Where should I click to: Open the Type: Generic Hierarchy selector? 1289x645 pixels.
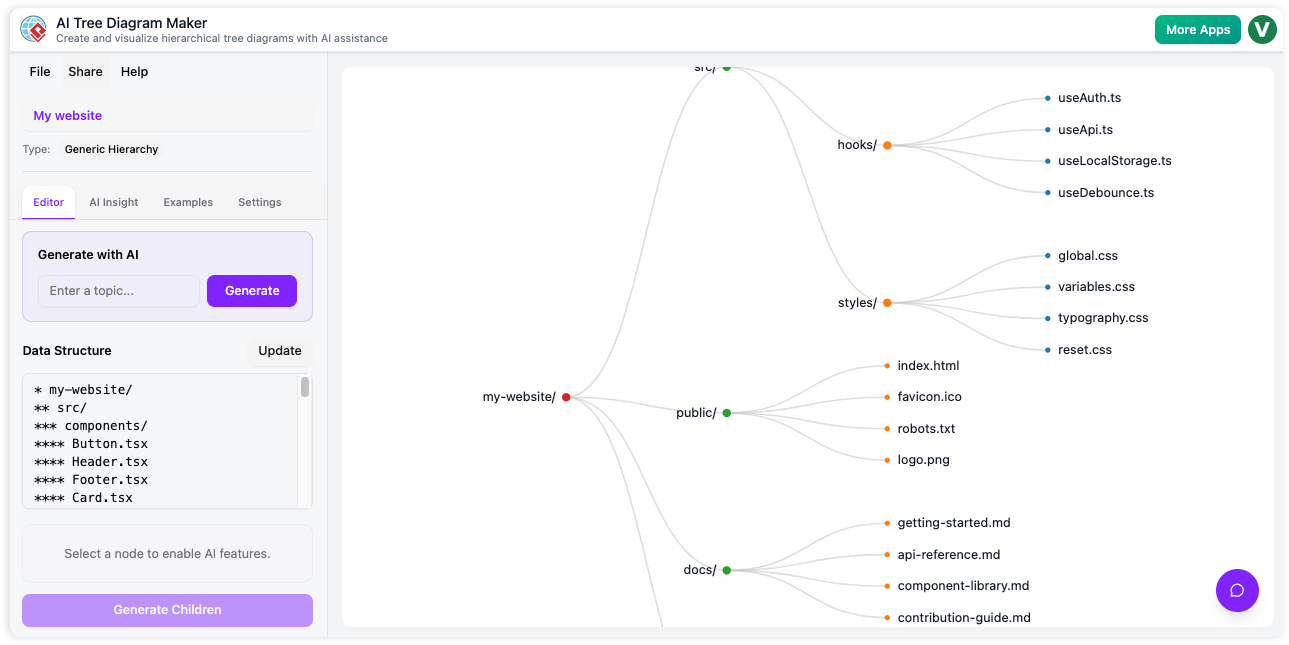111,149
